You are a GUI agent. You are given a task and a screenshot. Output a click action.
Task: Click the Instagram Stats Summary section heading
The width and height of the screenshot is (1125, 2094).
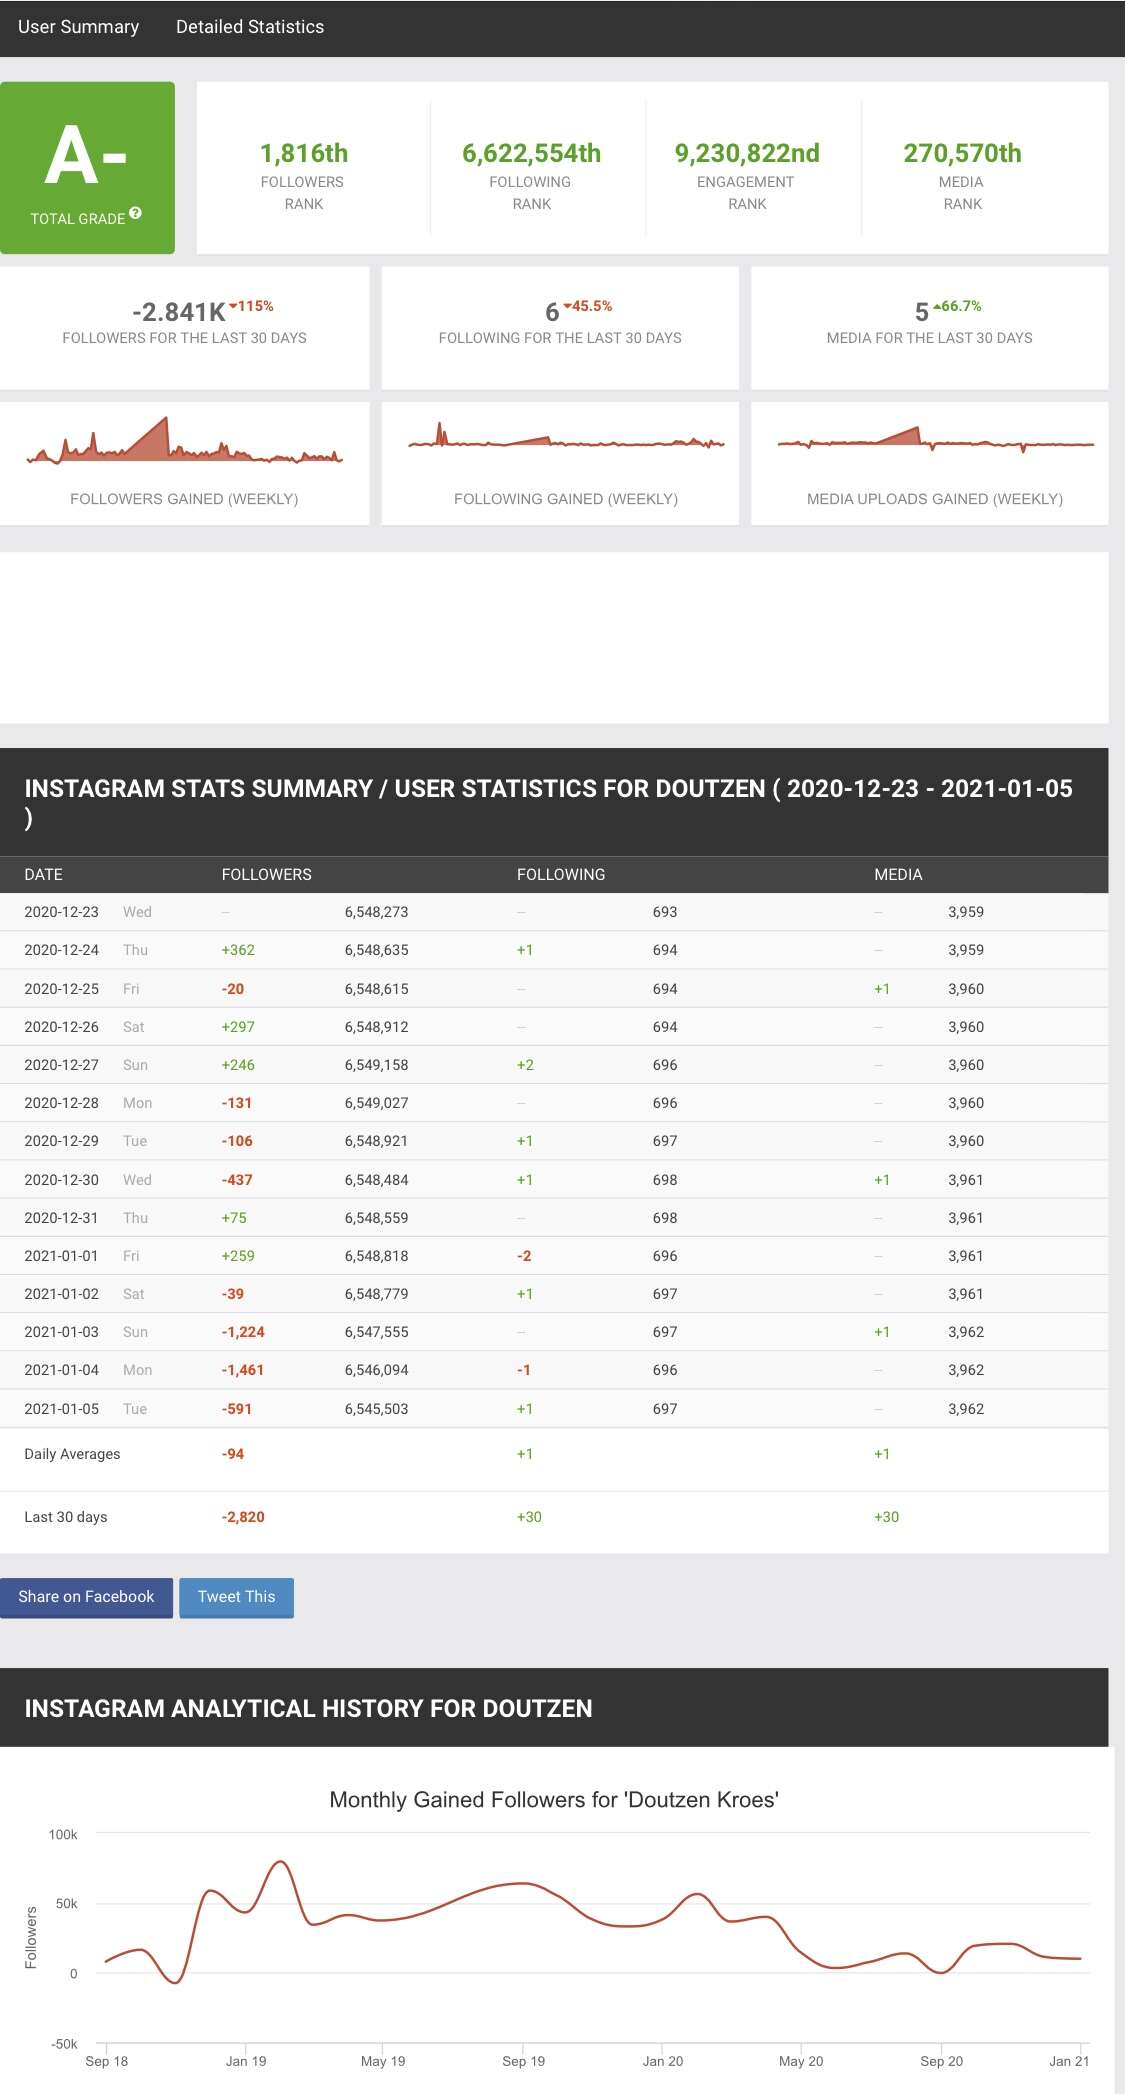(548, 803)
